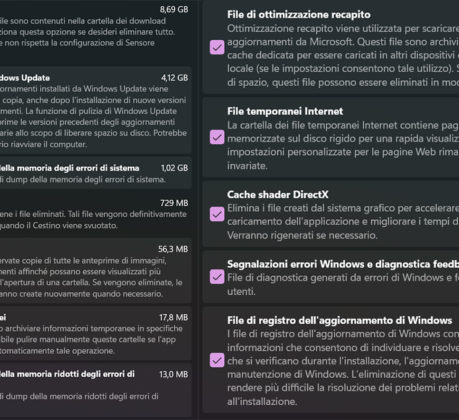Select memoria ridotti degli errori entry title
459x420 pixels.
click(x=67, y=374)
